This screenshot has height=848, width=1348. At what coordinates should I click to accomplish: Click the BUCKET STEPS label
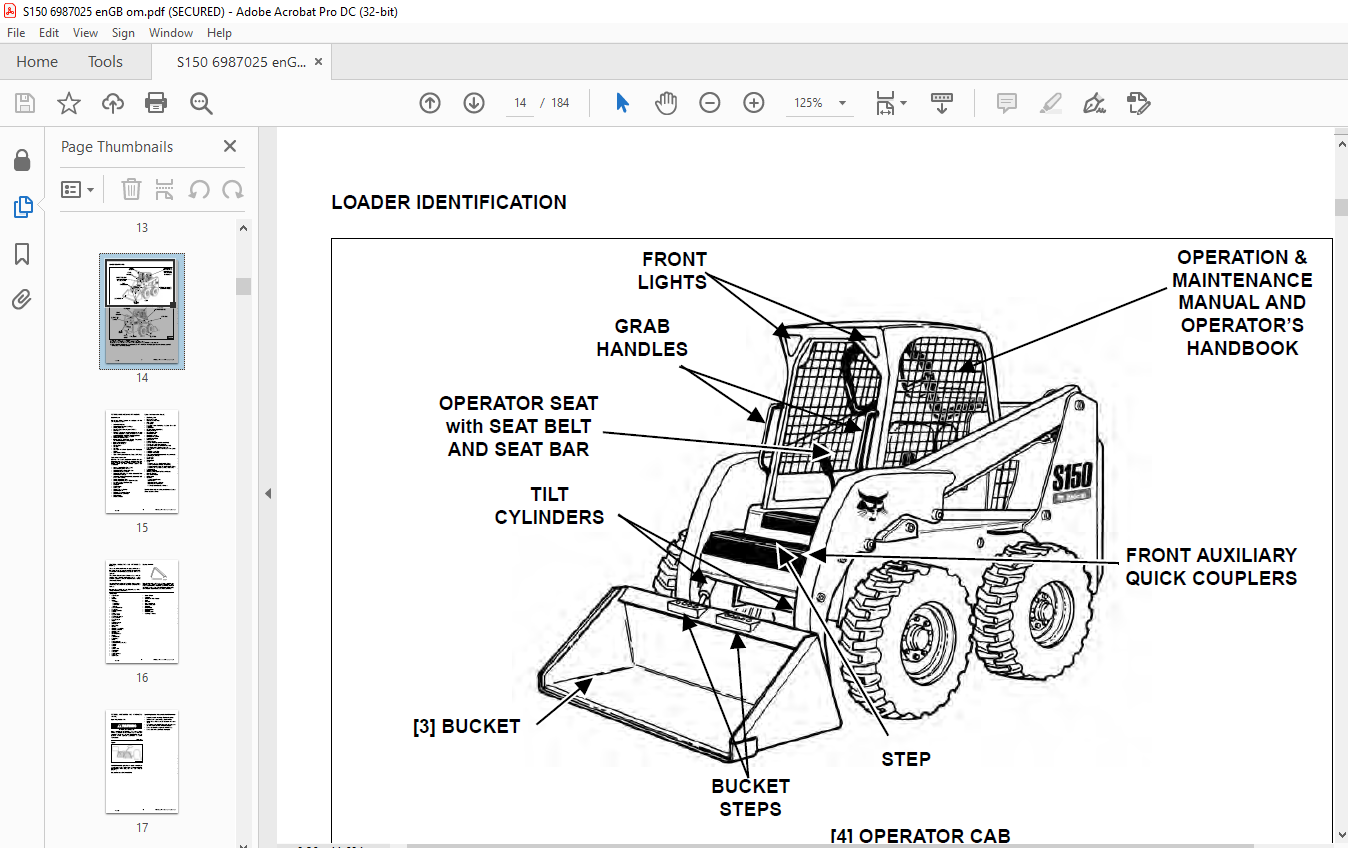coord(750,798)
